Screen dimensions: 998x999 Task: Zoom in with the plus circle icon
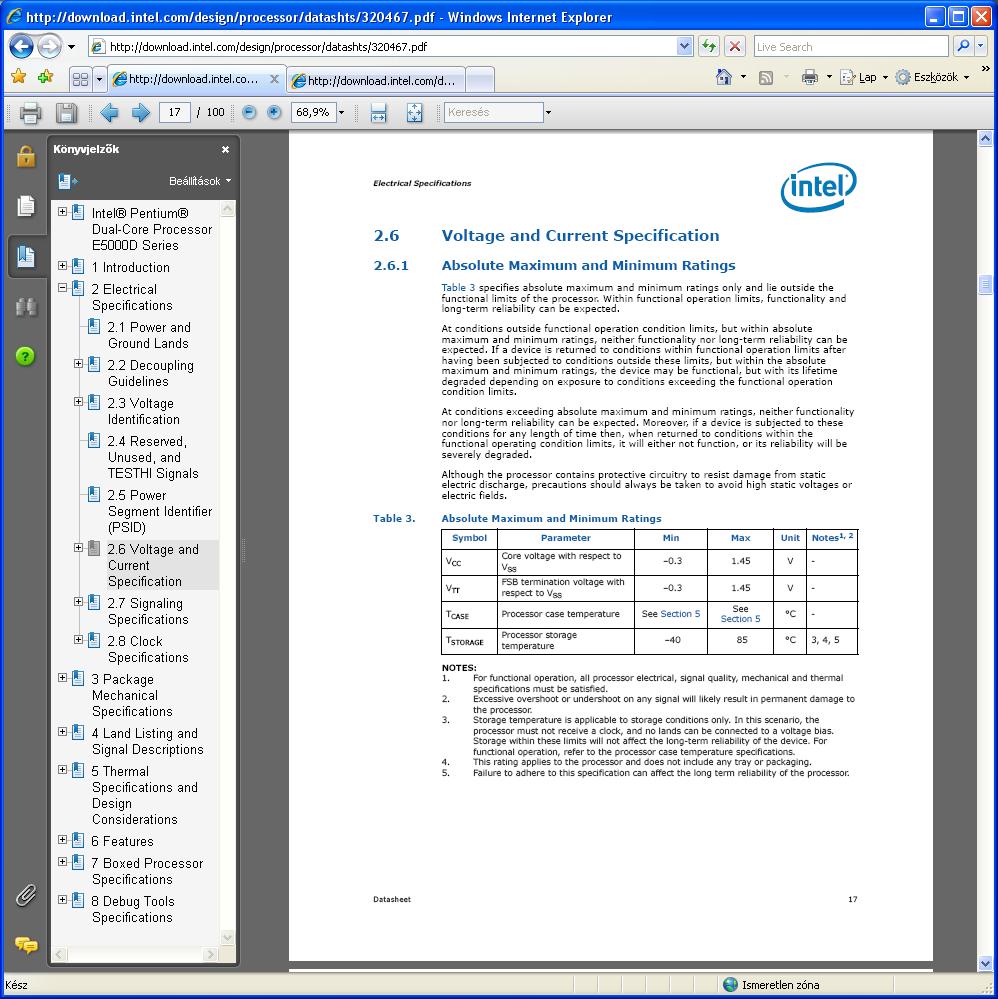(x=274, y=112)
